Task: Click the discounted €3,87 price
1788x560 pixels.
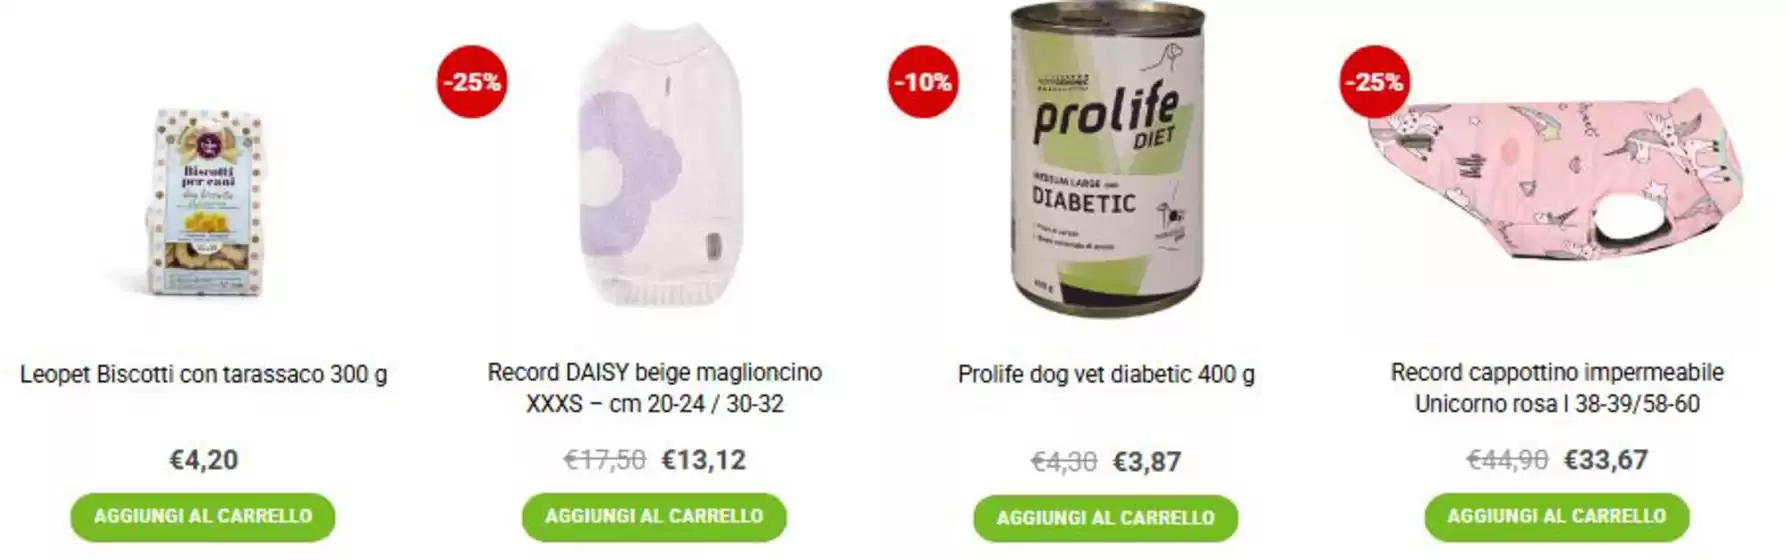Action: (x=1147, y=461)
